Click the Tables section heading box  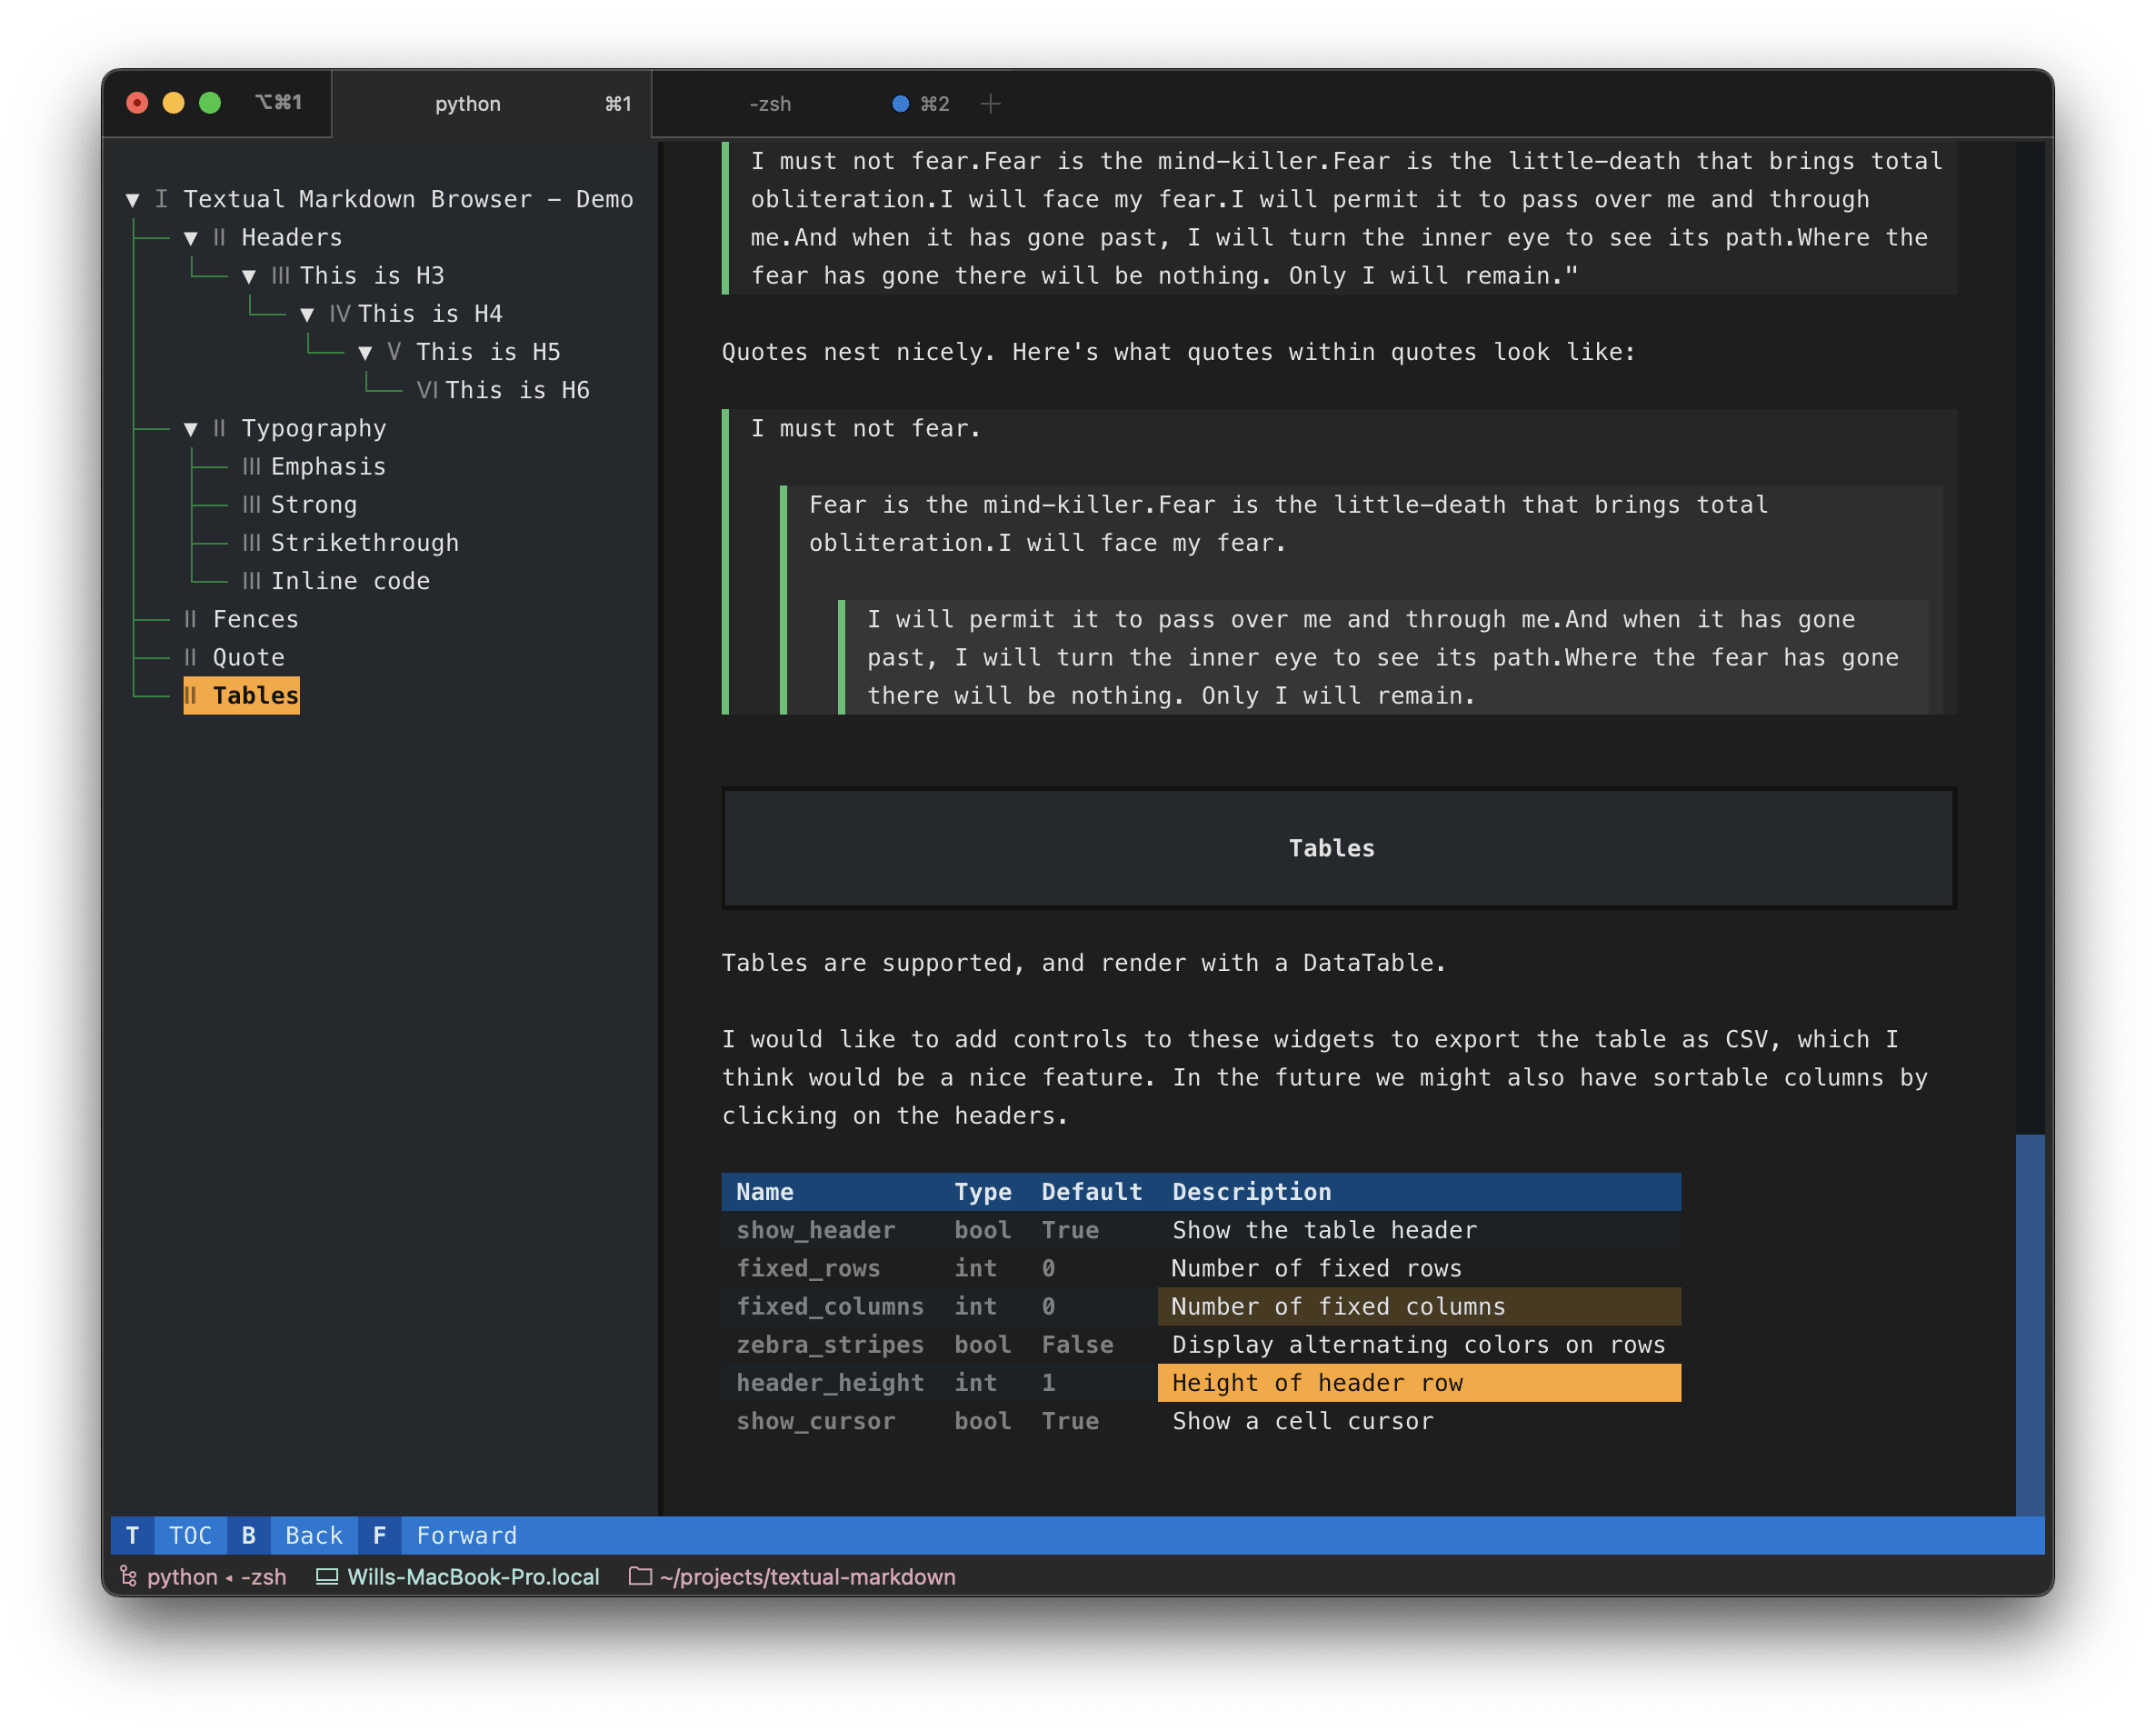coord(1339,848)
